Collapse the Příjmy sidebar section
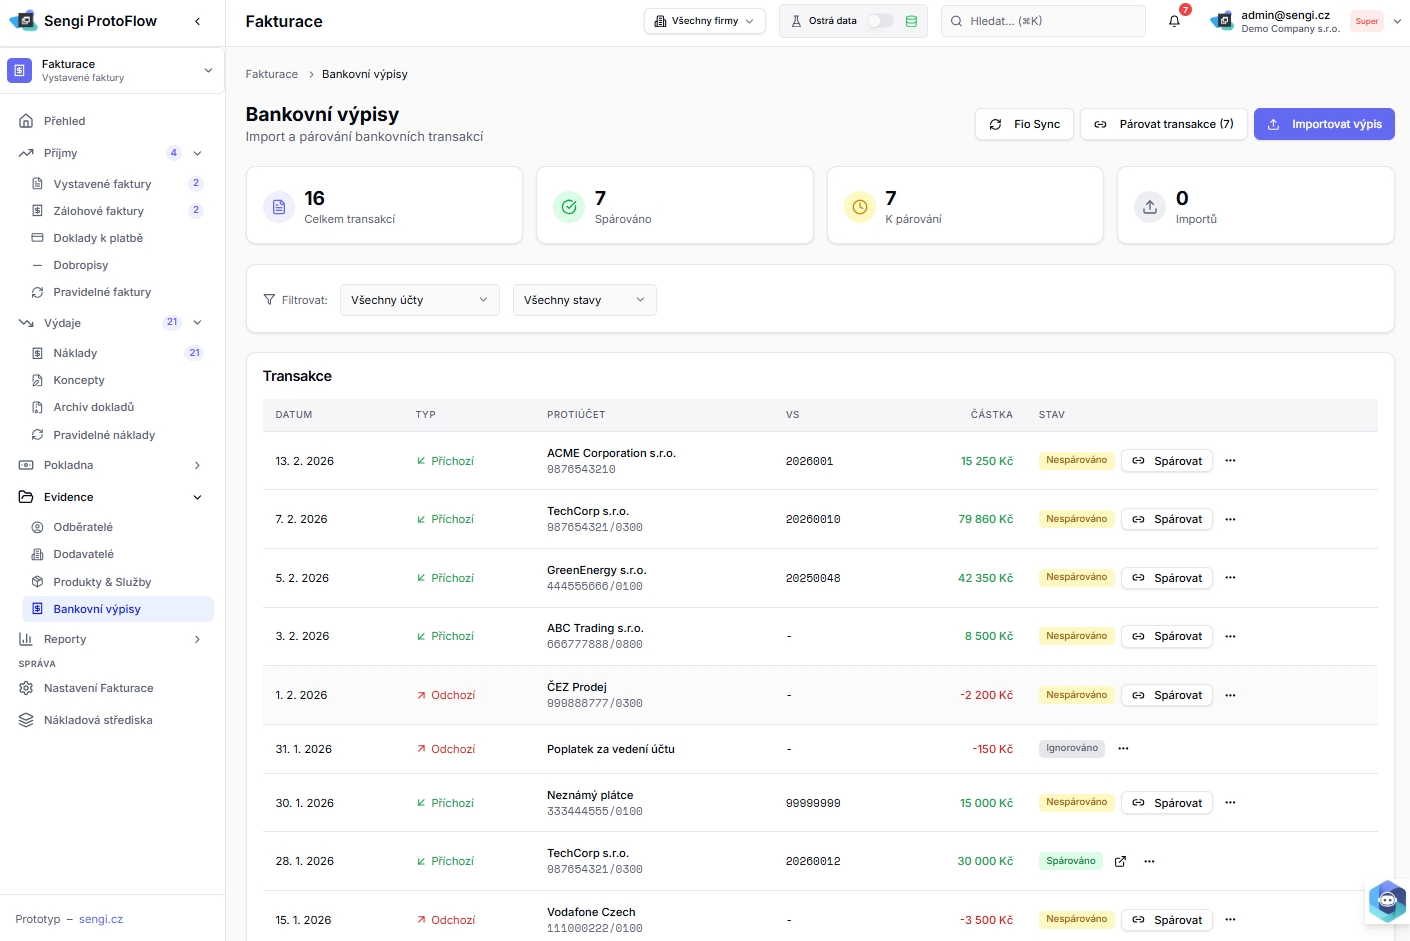The width and height of the screenshot is (1410, 941). 197,153
